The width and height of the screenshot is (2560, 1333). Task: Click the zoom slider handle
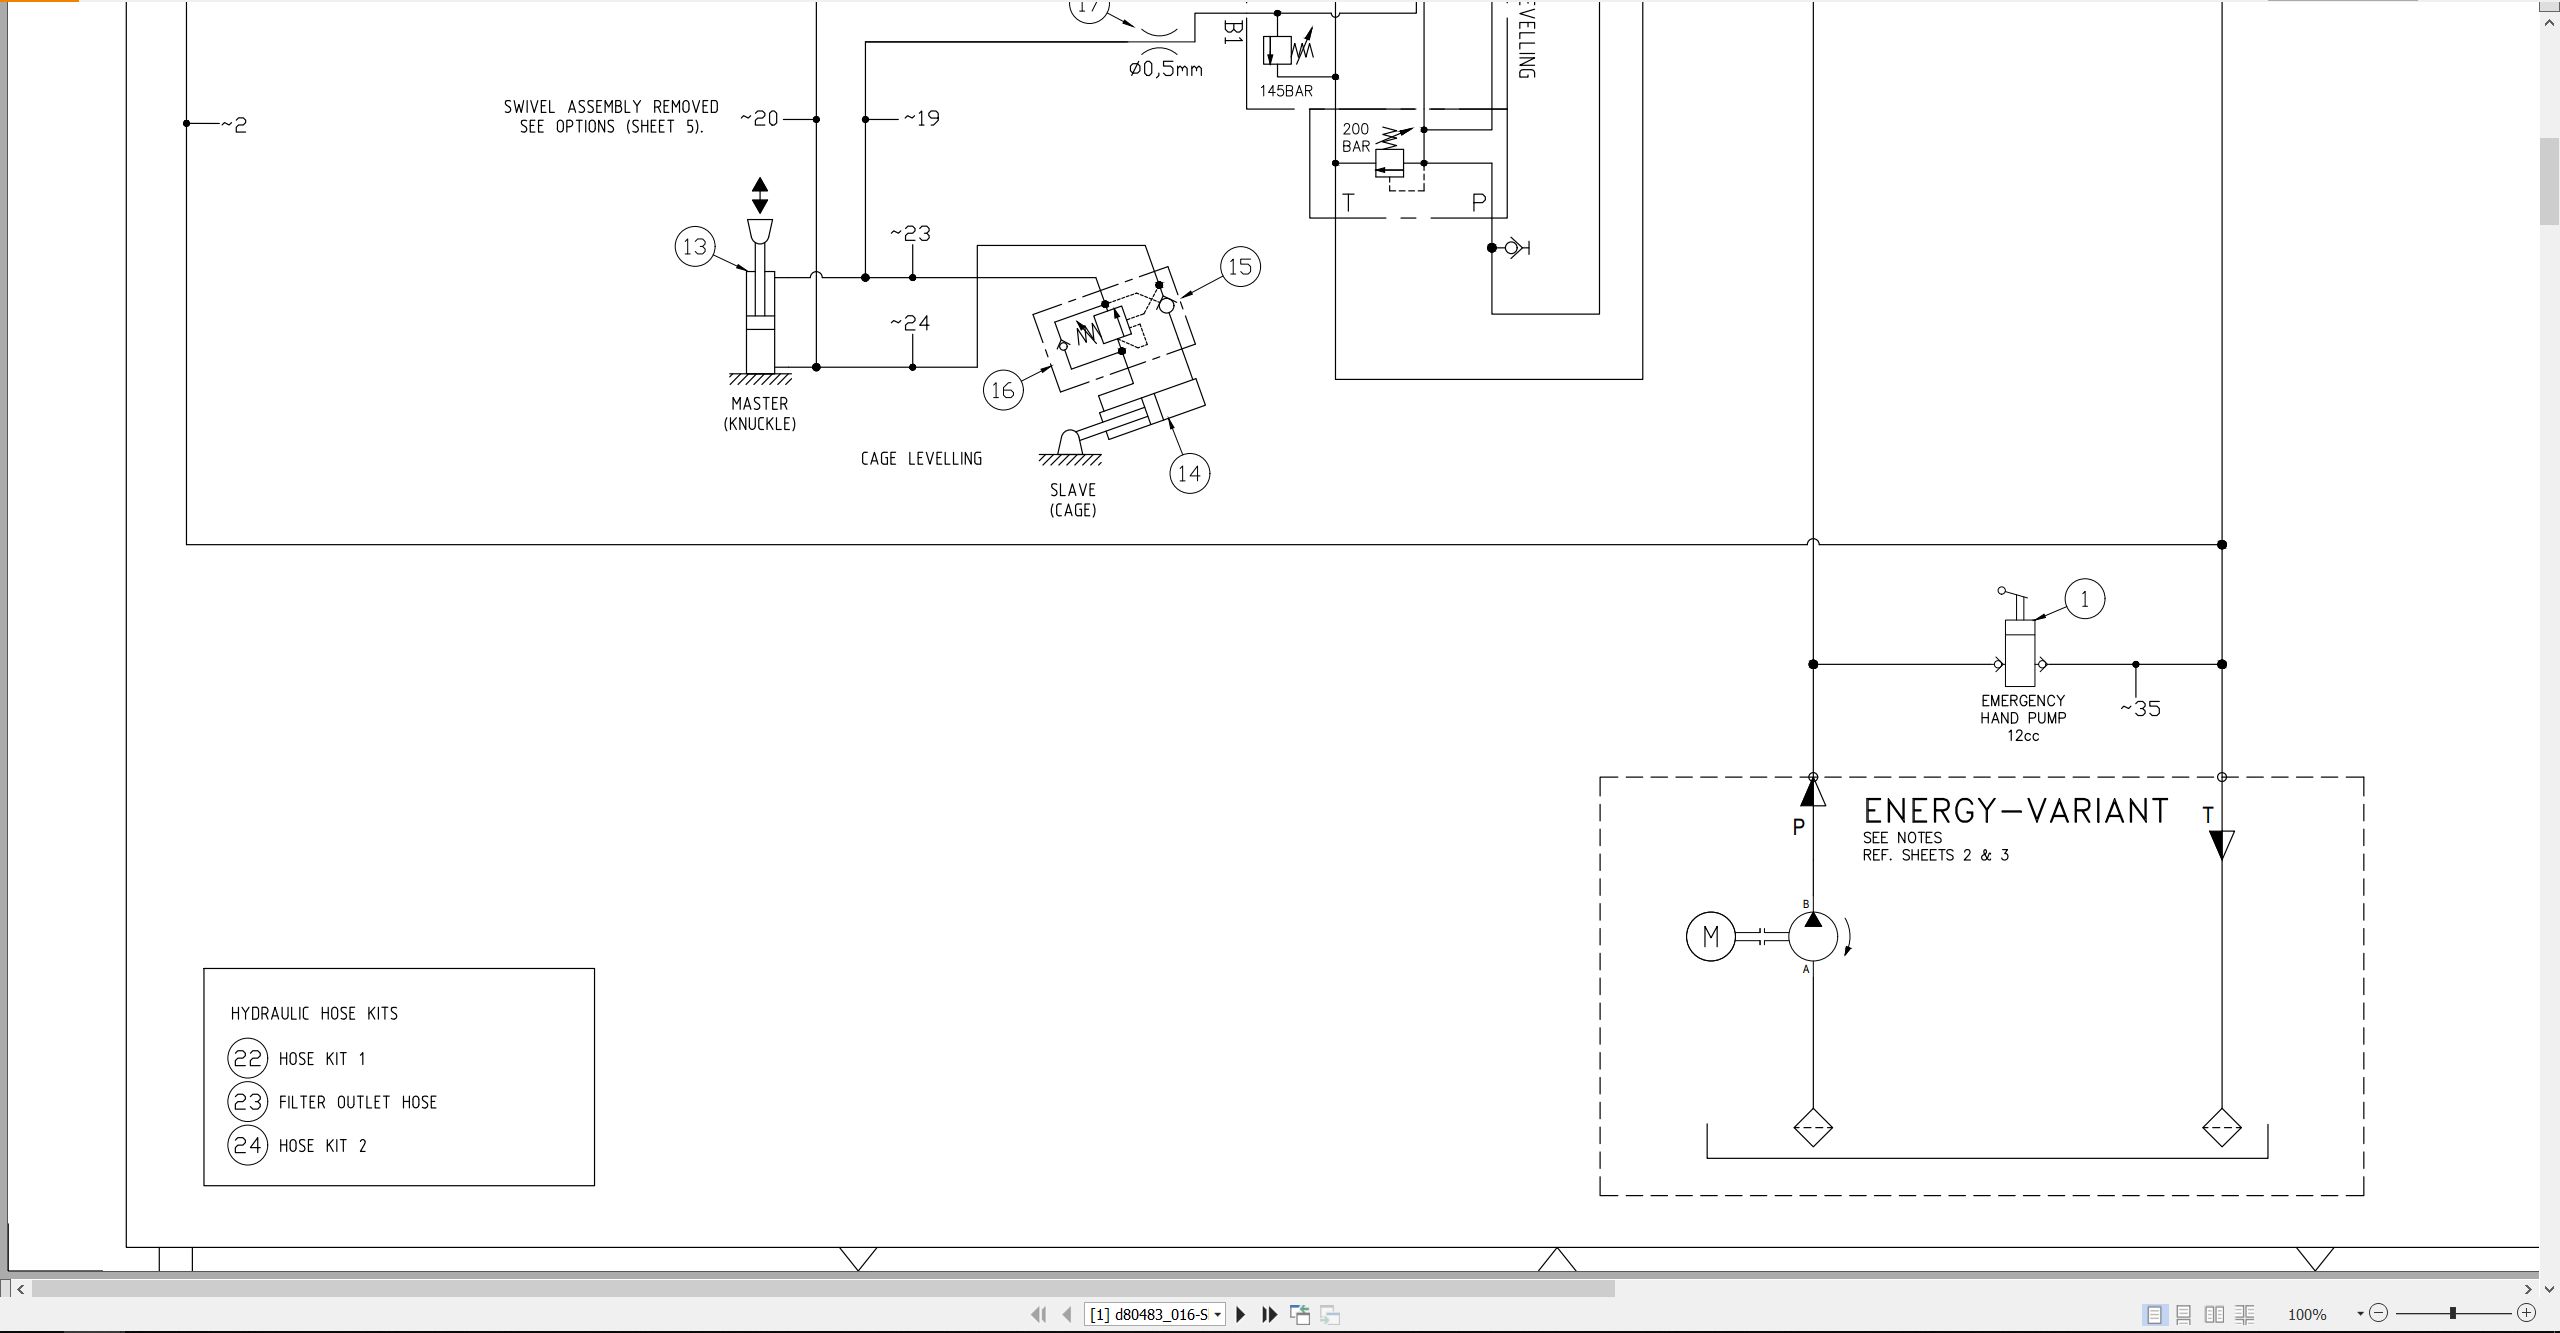[x=2453, y=1313]
